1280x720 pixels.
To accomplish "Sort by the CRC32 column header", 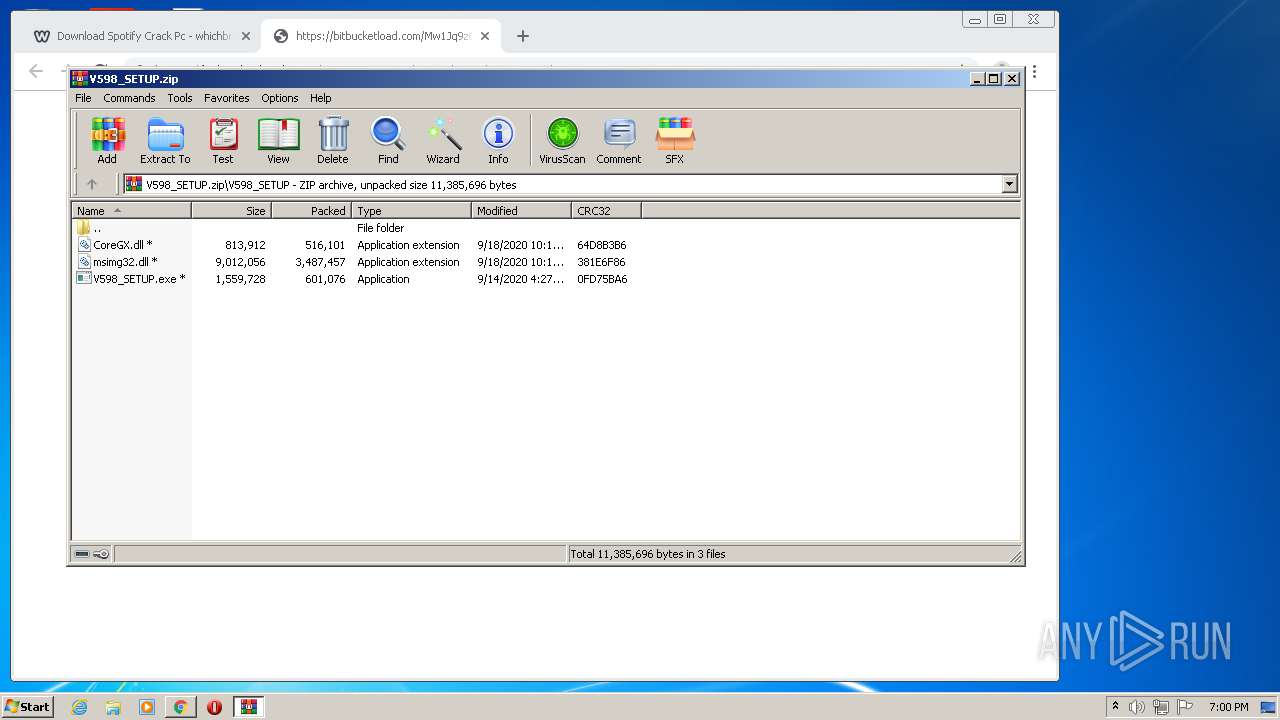I will [x=606, y=211].
